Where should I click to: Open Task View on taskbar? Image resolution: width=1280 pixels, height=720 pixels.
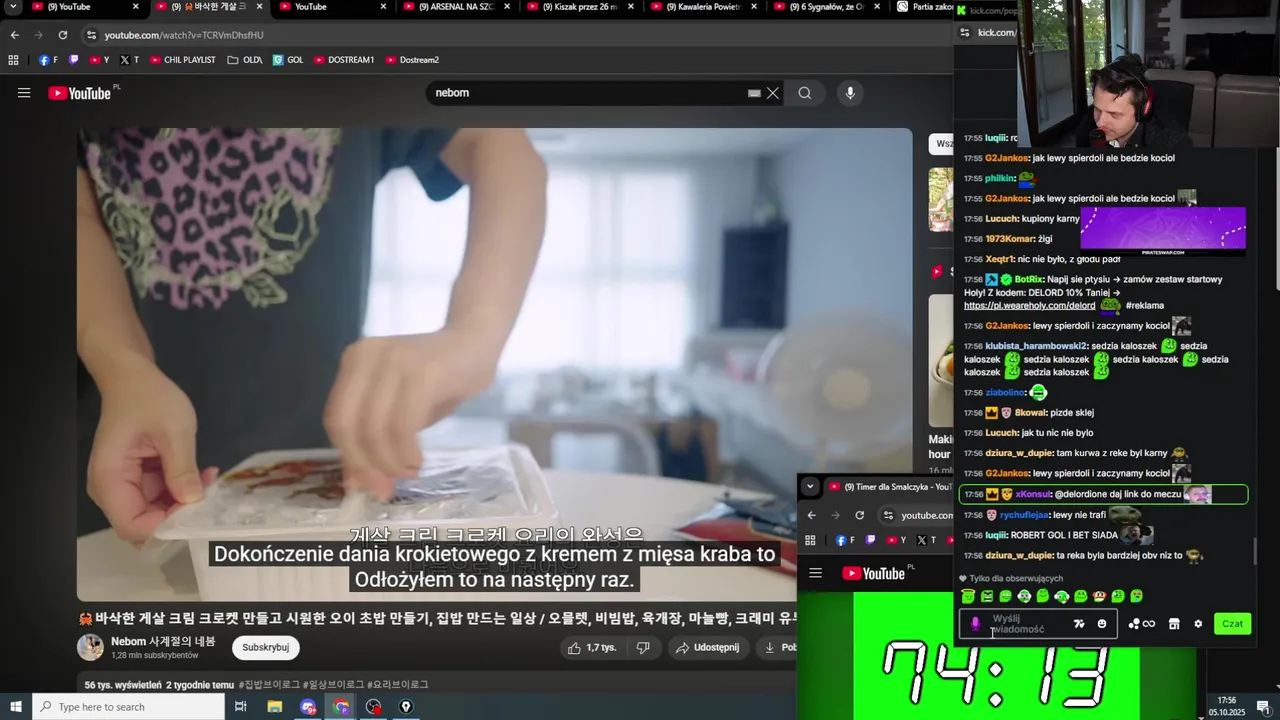(x=241, y=707)
